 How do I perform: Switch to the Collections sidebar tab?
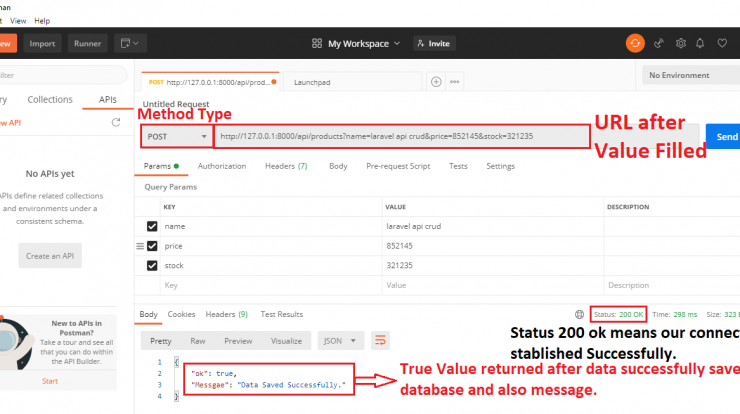(50, 100)
